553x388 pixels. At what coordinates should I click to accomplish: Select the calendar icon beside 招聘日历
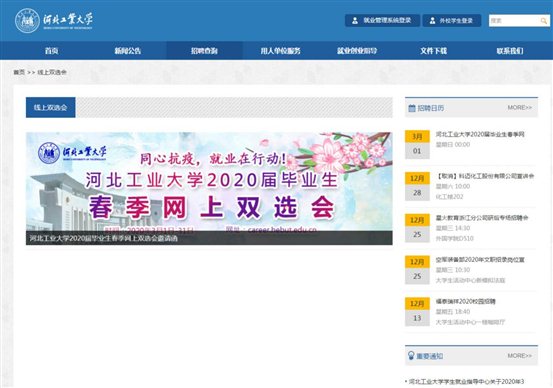point(412,108)
